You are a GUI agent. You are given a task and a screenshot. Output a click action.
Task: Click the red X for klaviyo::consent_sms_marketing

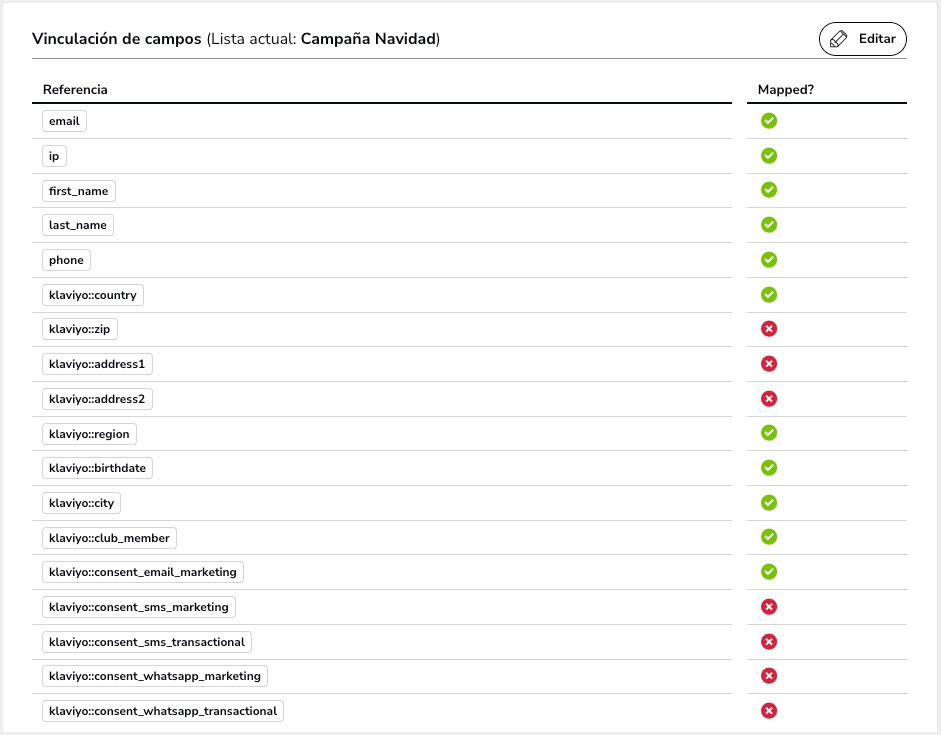(x=769, y=607)
